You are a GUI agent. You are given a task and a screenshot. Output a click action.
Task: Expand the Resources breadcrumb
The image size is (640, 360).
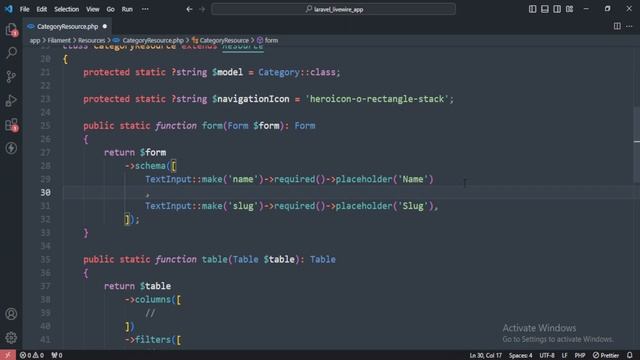91,40
